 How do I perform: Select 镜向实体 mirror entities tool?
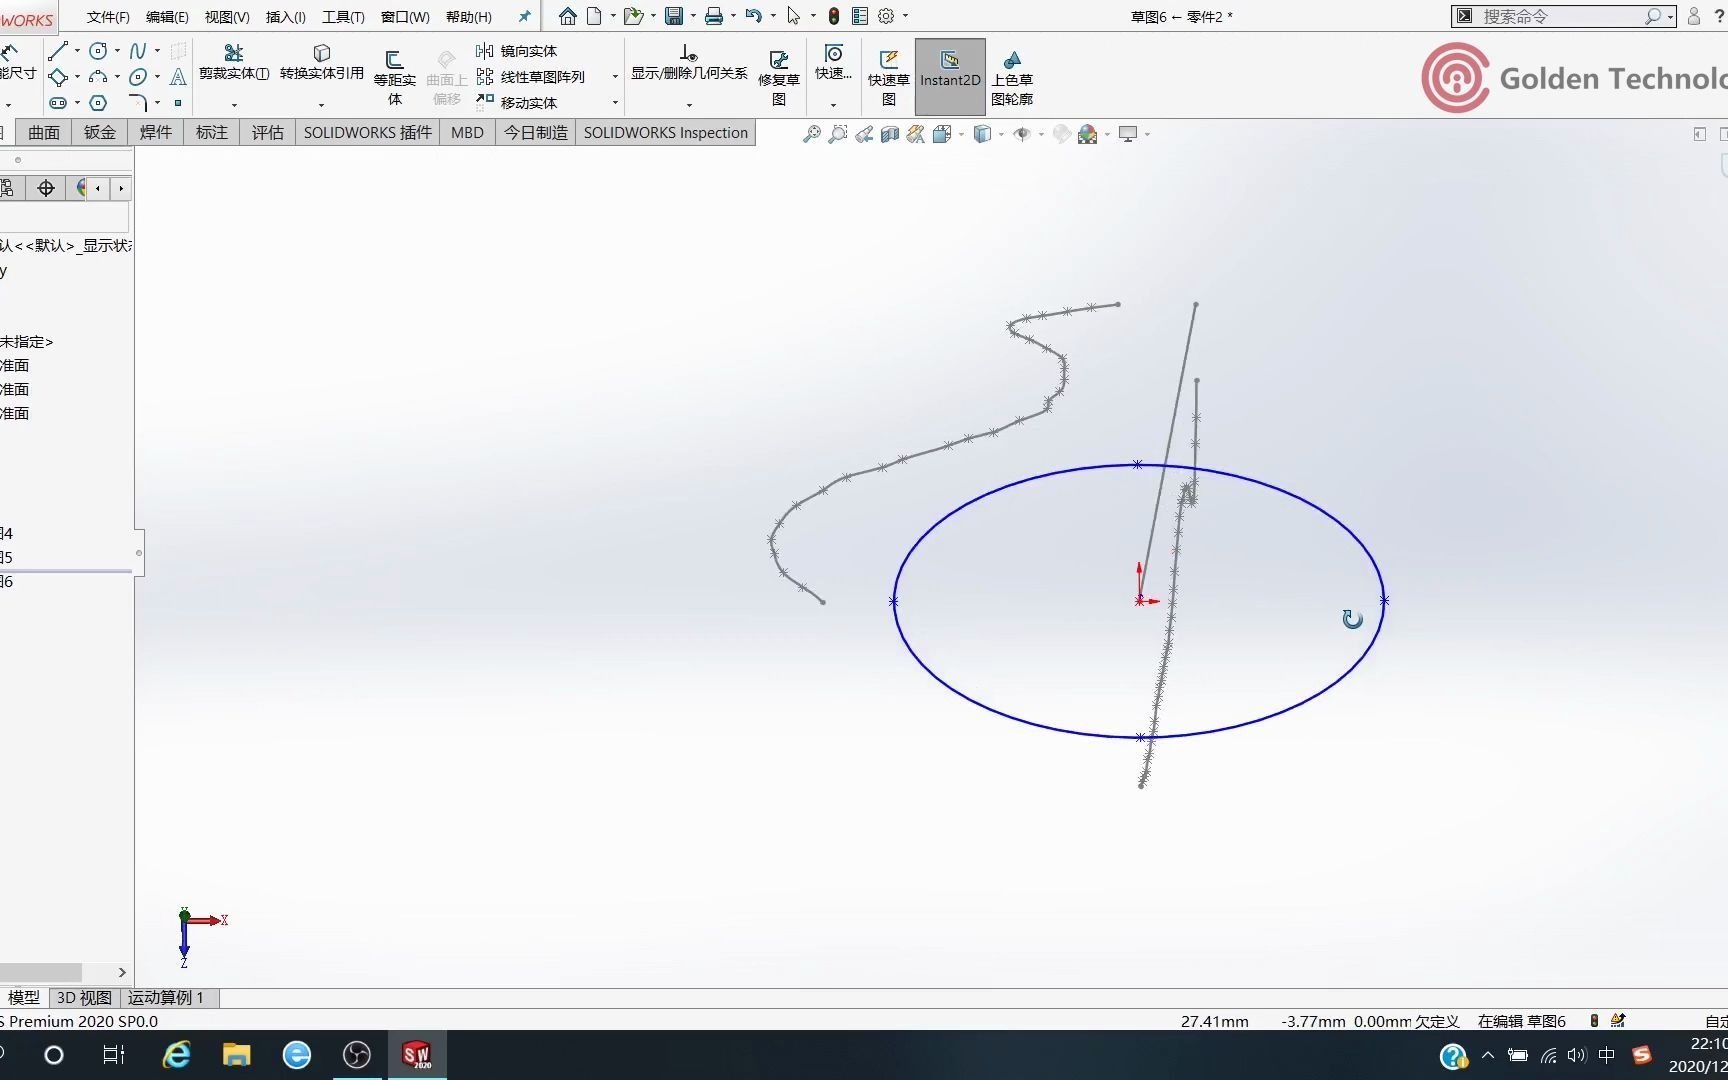pos(527,50)
